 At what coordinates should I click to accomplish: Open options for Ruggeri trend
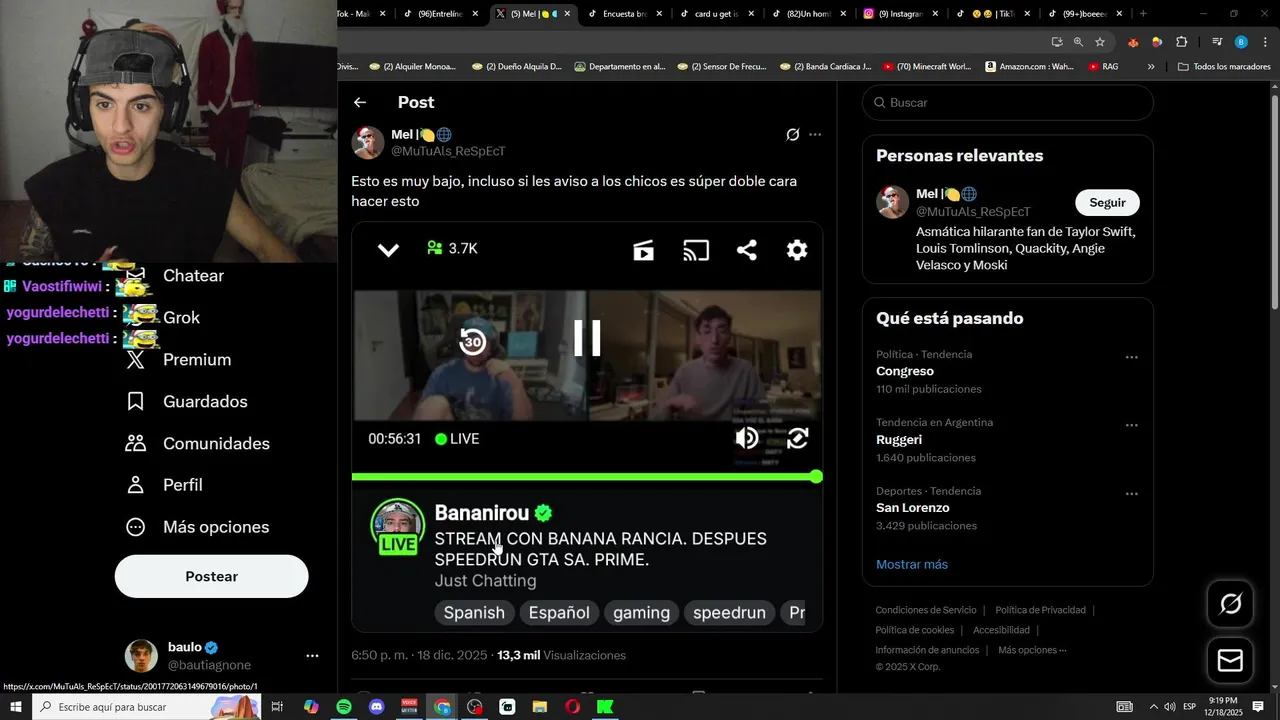pyautogui.click(x=1132, y=425)
